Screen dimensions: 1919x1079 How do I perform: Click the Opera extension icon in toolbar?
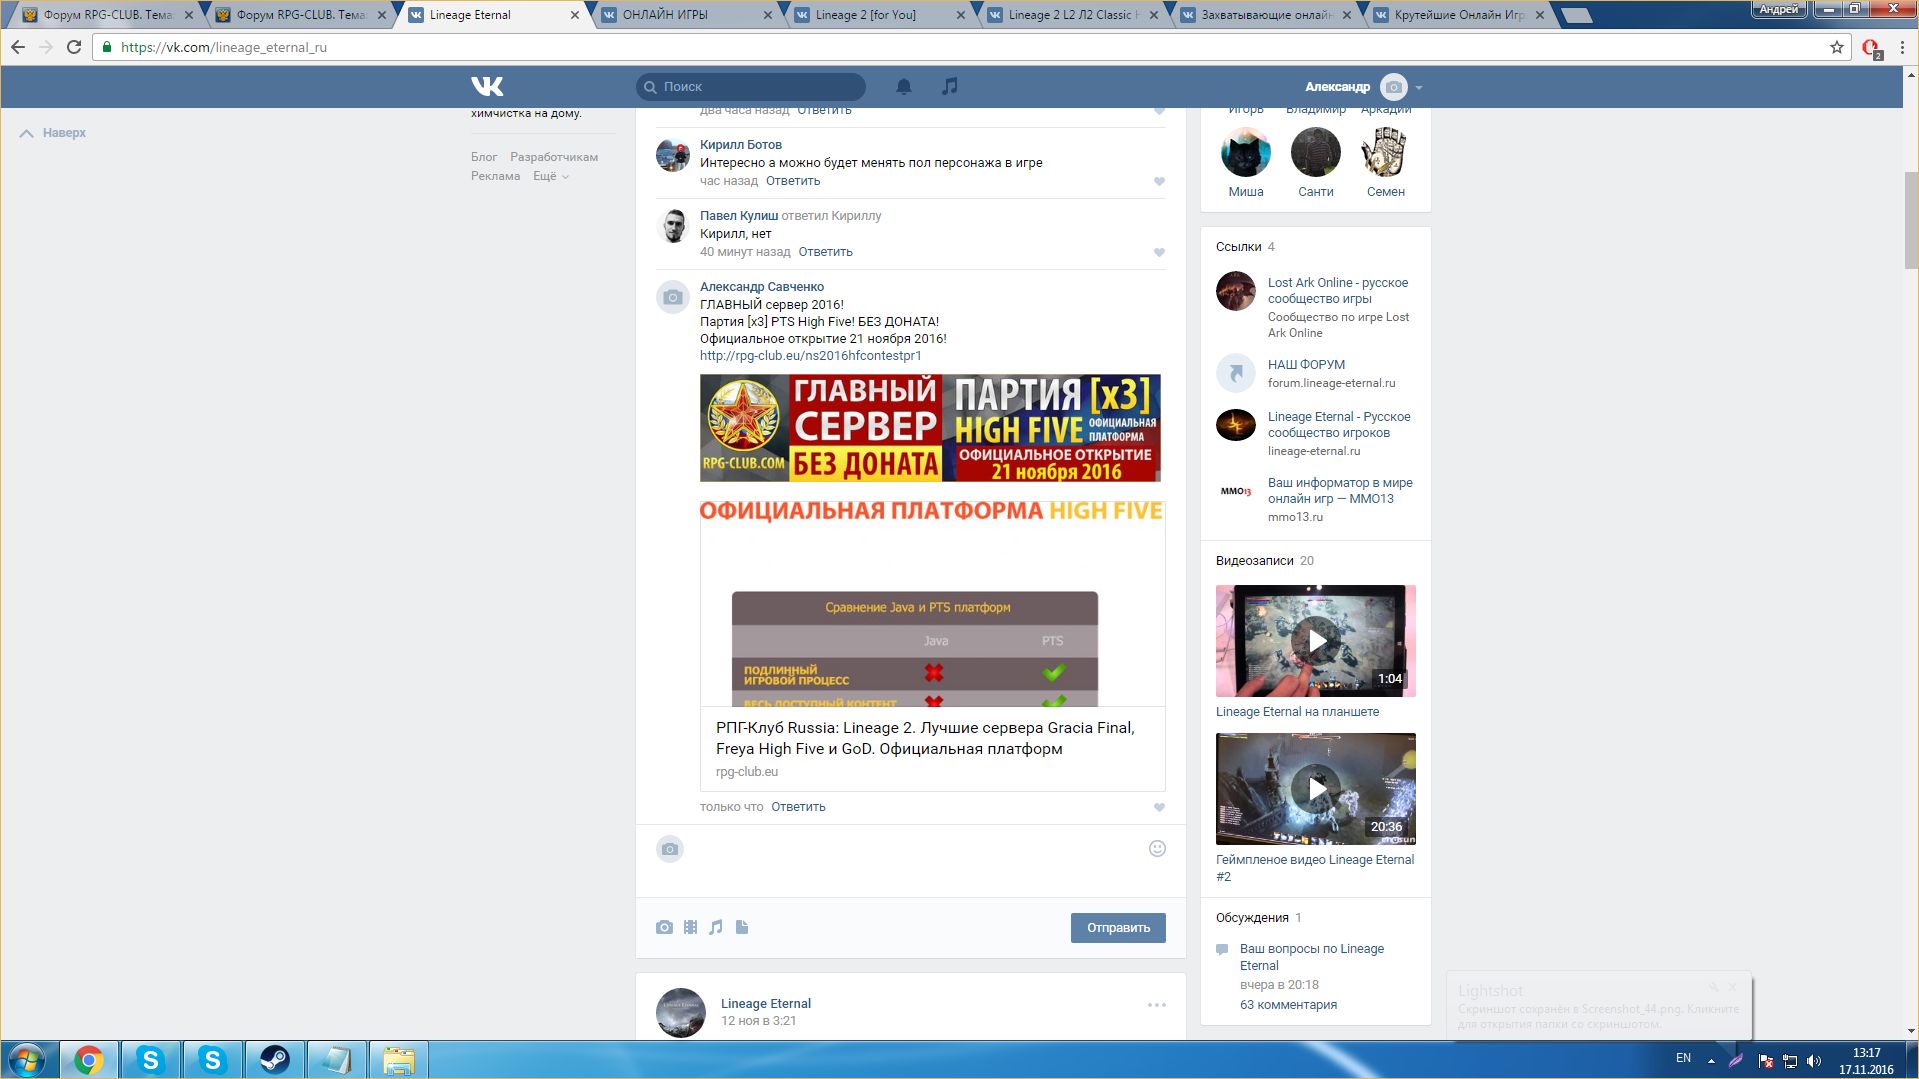pyautogui.click(x=1871, y=48)
